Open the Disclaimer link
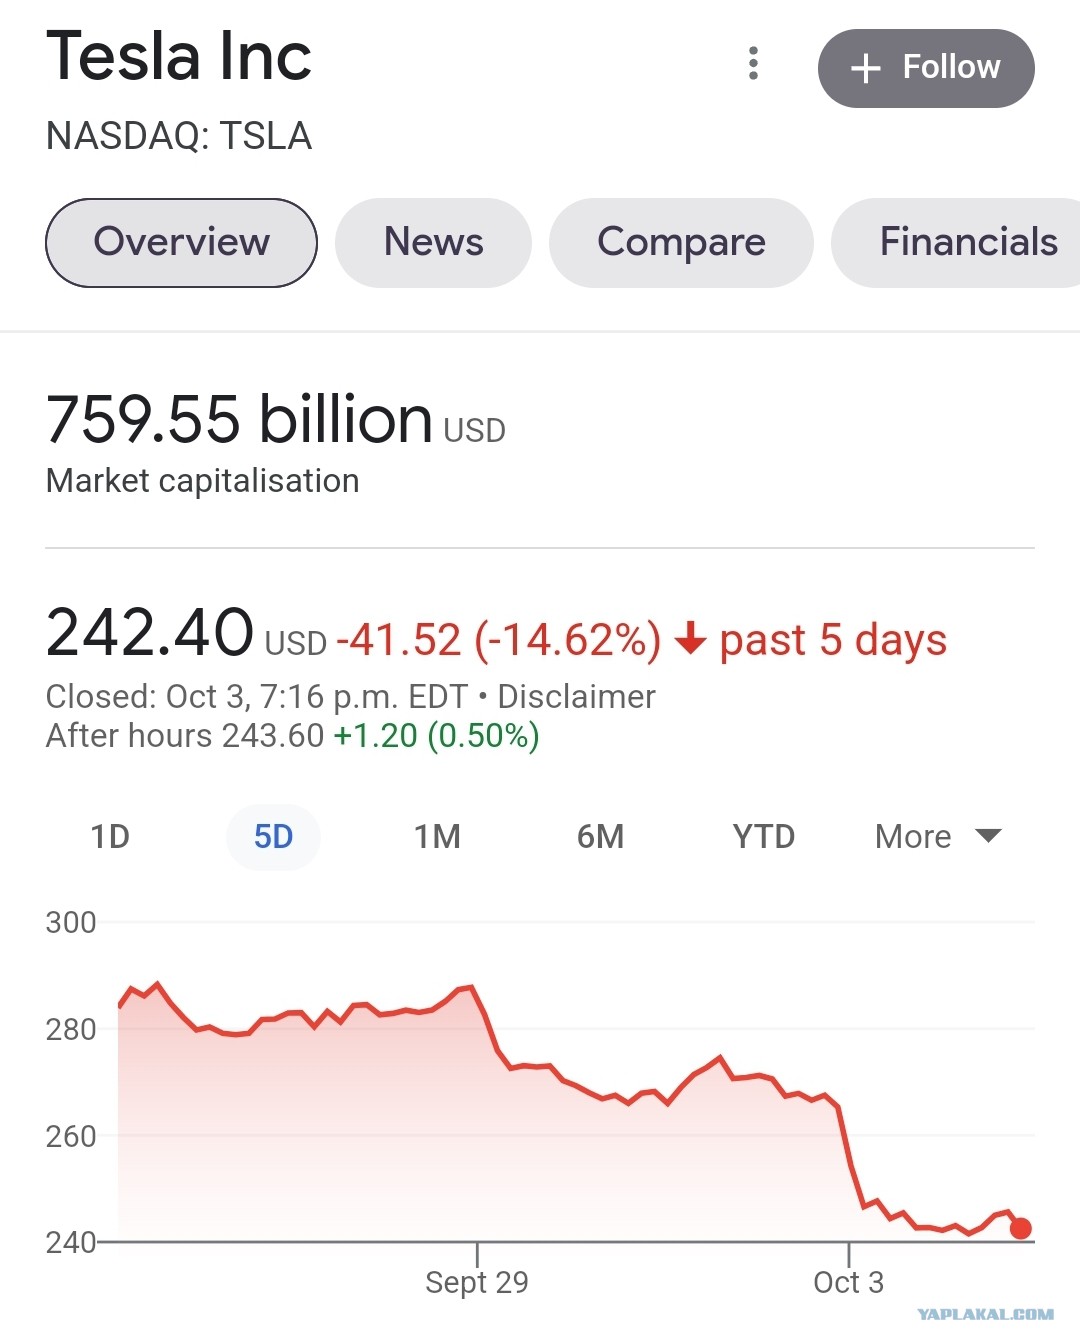The height and width of the screenshot is (1344, 1080). (x=576, y=696)
